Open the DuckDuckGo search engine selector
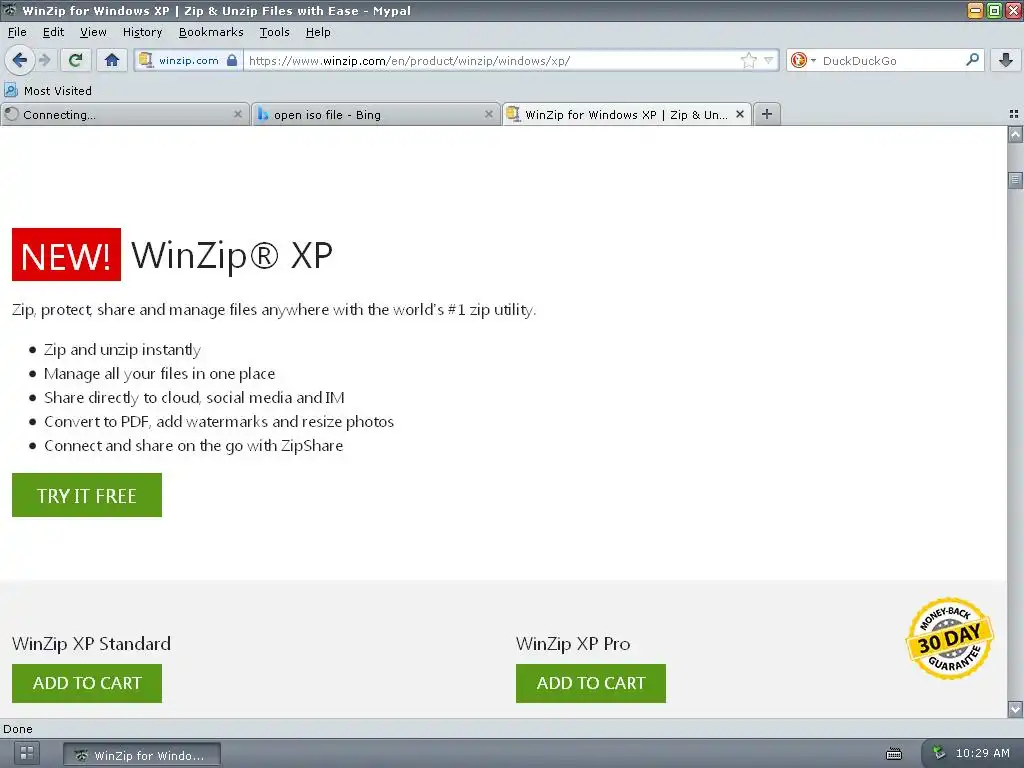The image size is (1024, 768). pyautogui.click(x=803, y=61)
